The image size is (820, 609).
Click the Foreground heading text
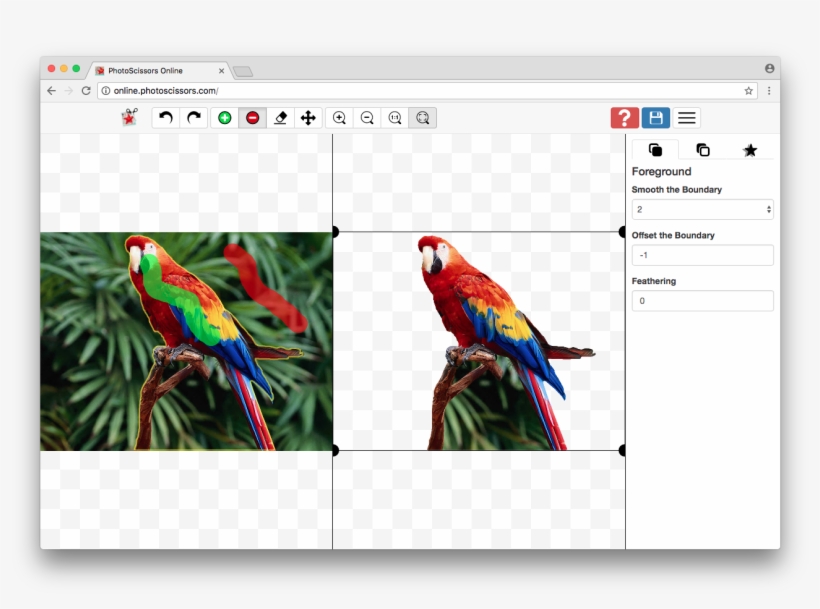pos(661,171)
